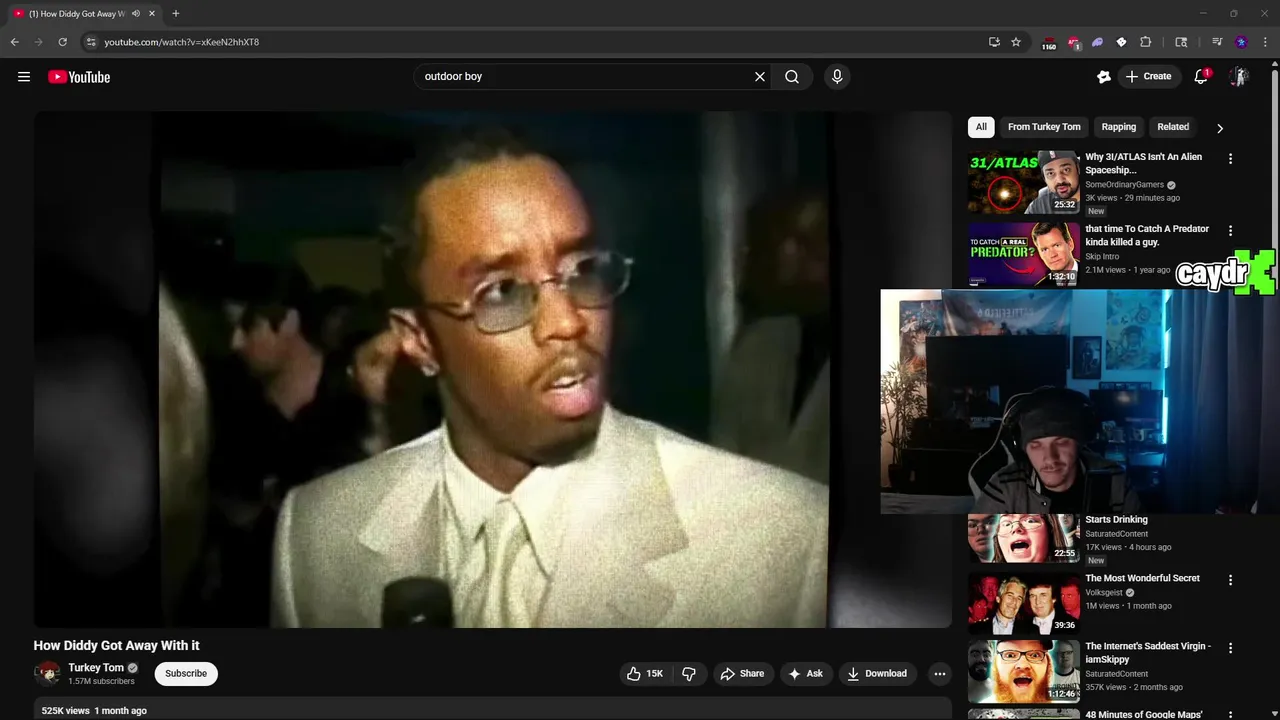Click SomeOrdinaryGamers channel name
Viewport: 1280px width, 720px height.
click(1124, 185)
